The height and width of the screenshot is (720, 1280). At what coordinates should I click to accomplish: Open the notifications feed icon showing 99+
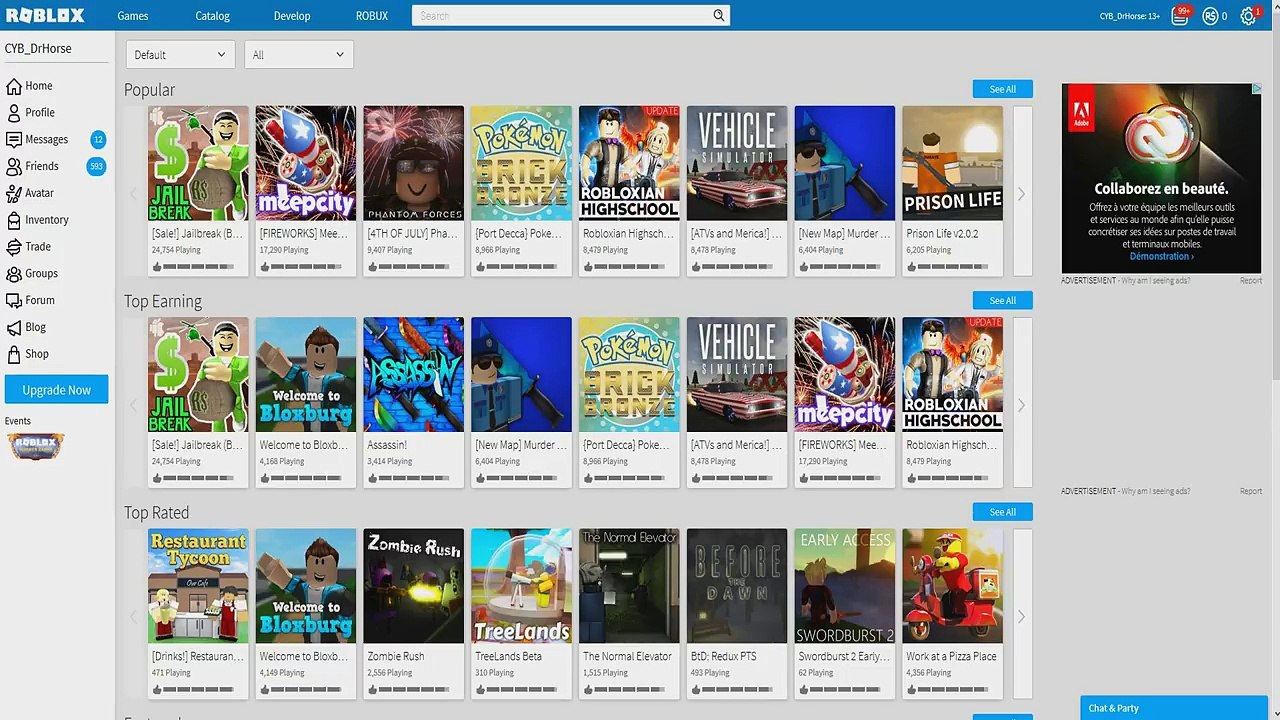coord(1180,16)
